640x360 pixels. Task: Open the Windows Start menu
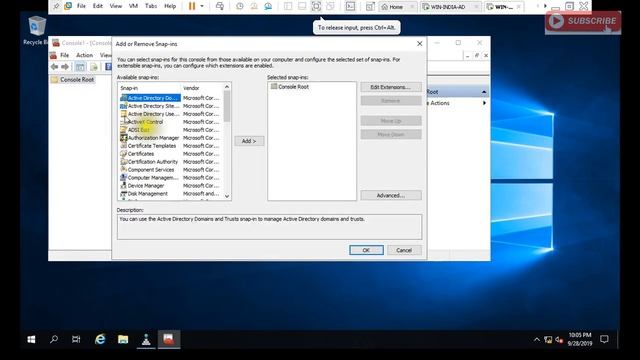[x=31, y=339]
